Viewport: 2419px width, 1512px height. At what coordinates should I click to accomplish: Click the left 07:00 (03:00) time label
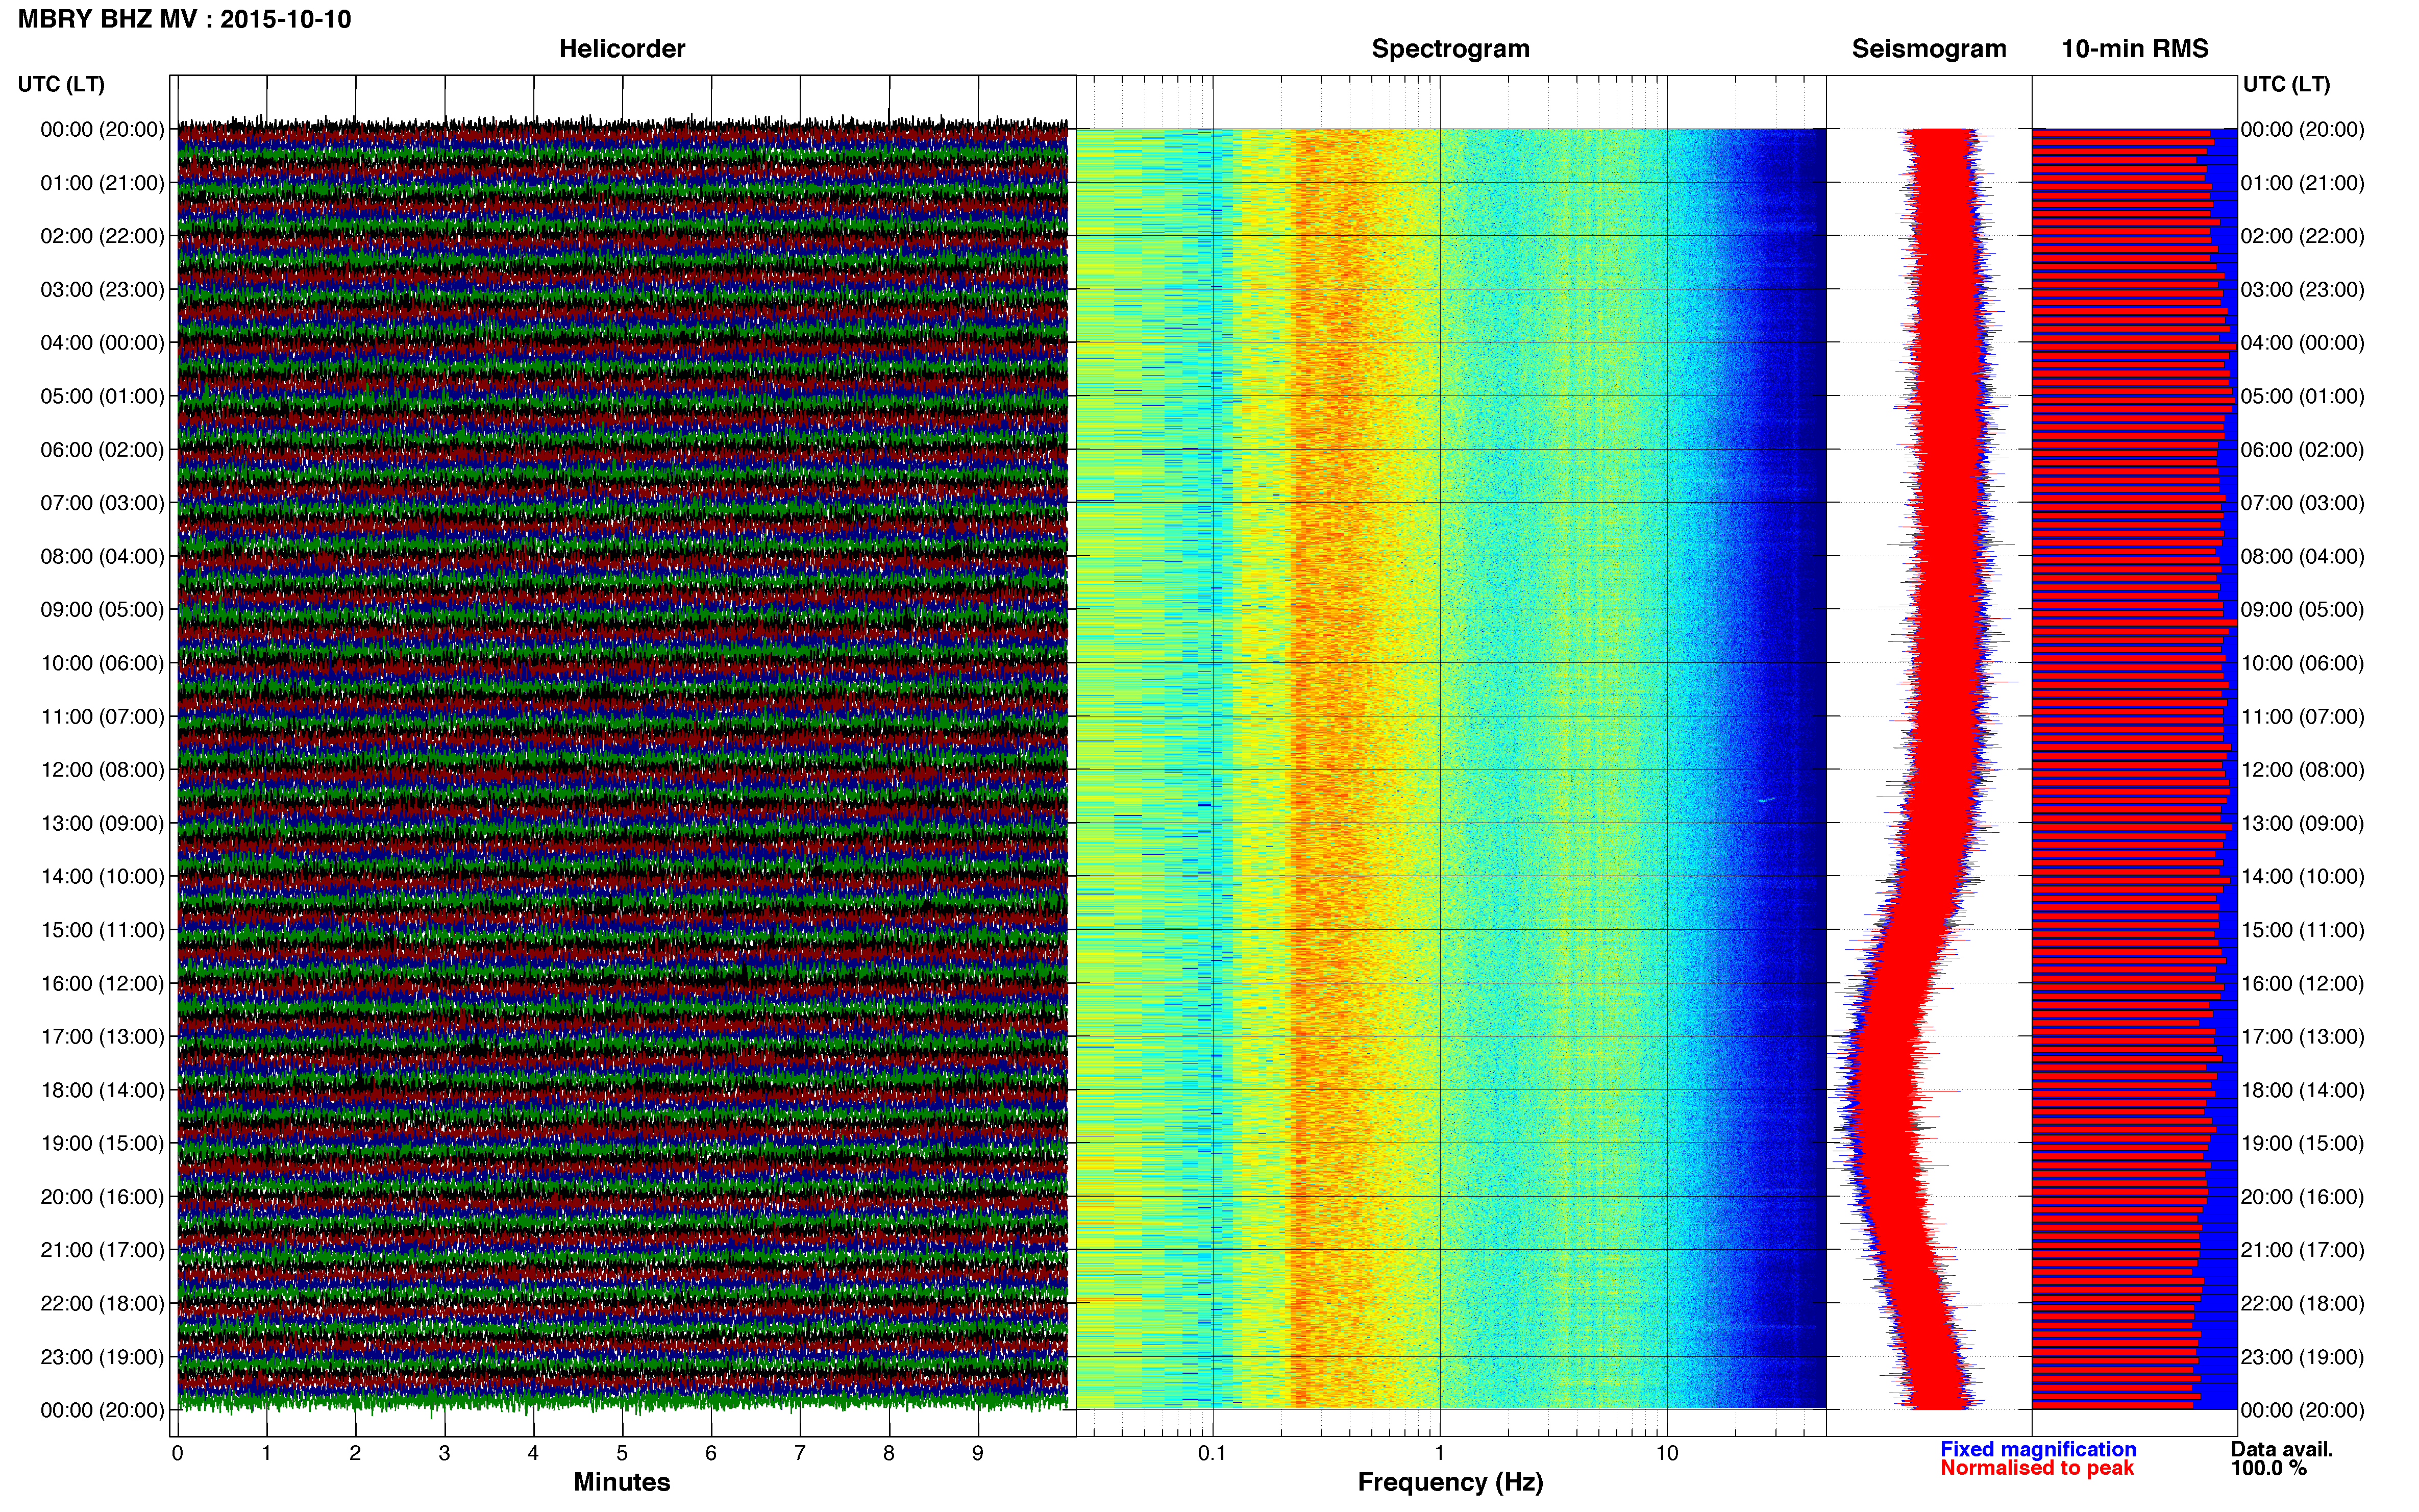tap(102, 503)
